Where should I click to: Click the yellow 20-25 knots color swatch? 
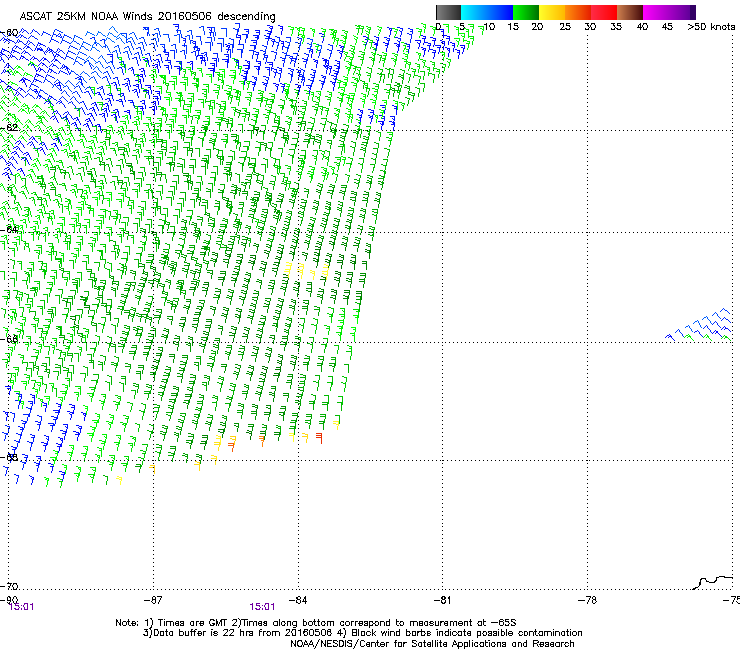552,12
